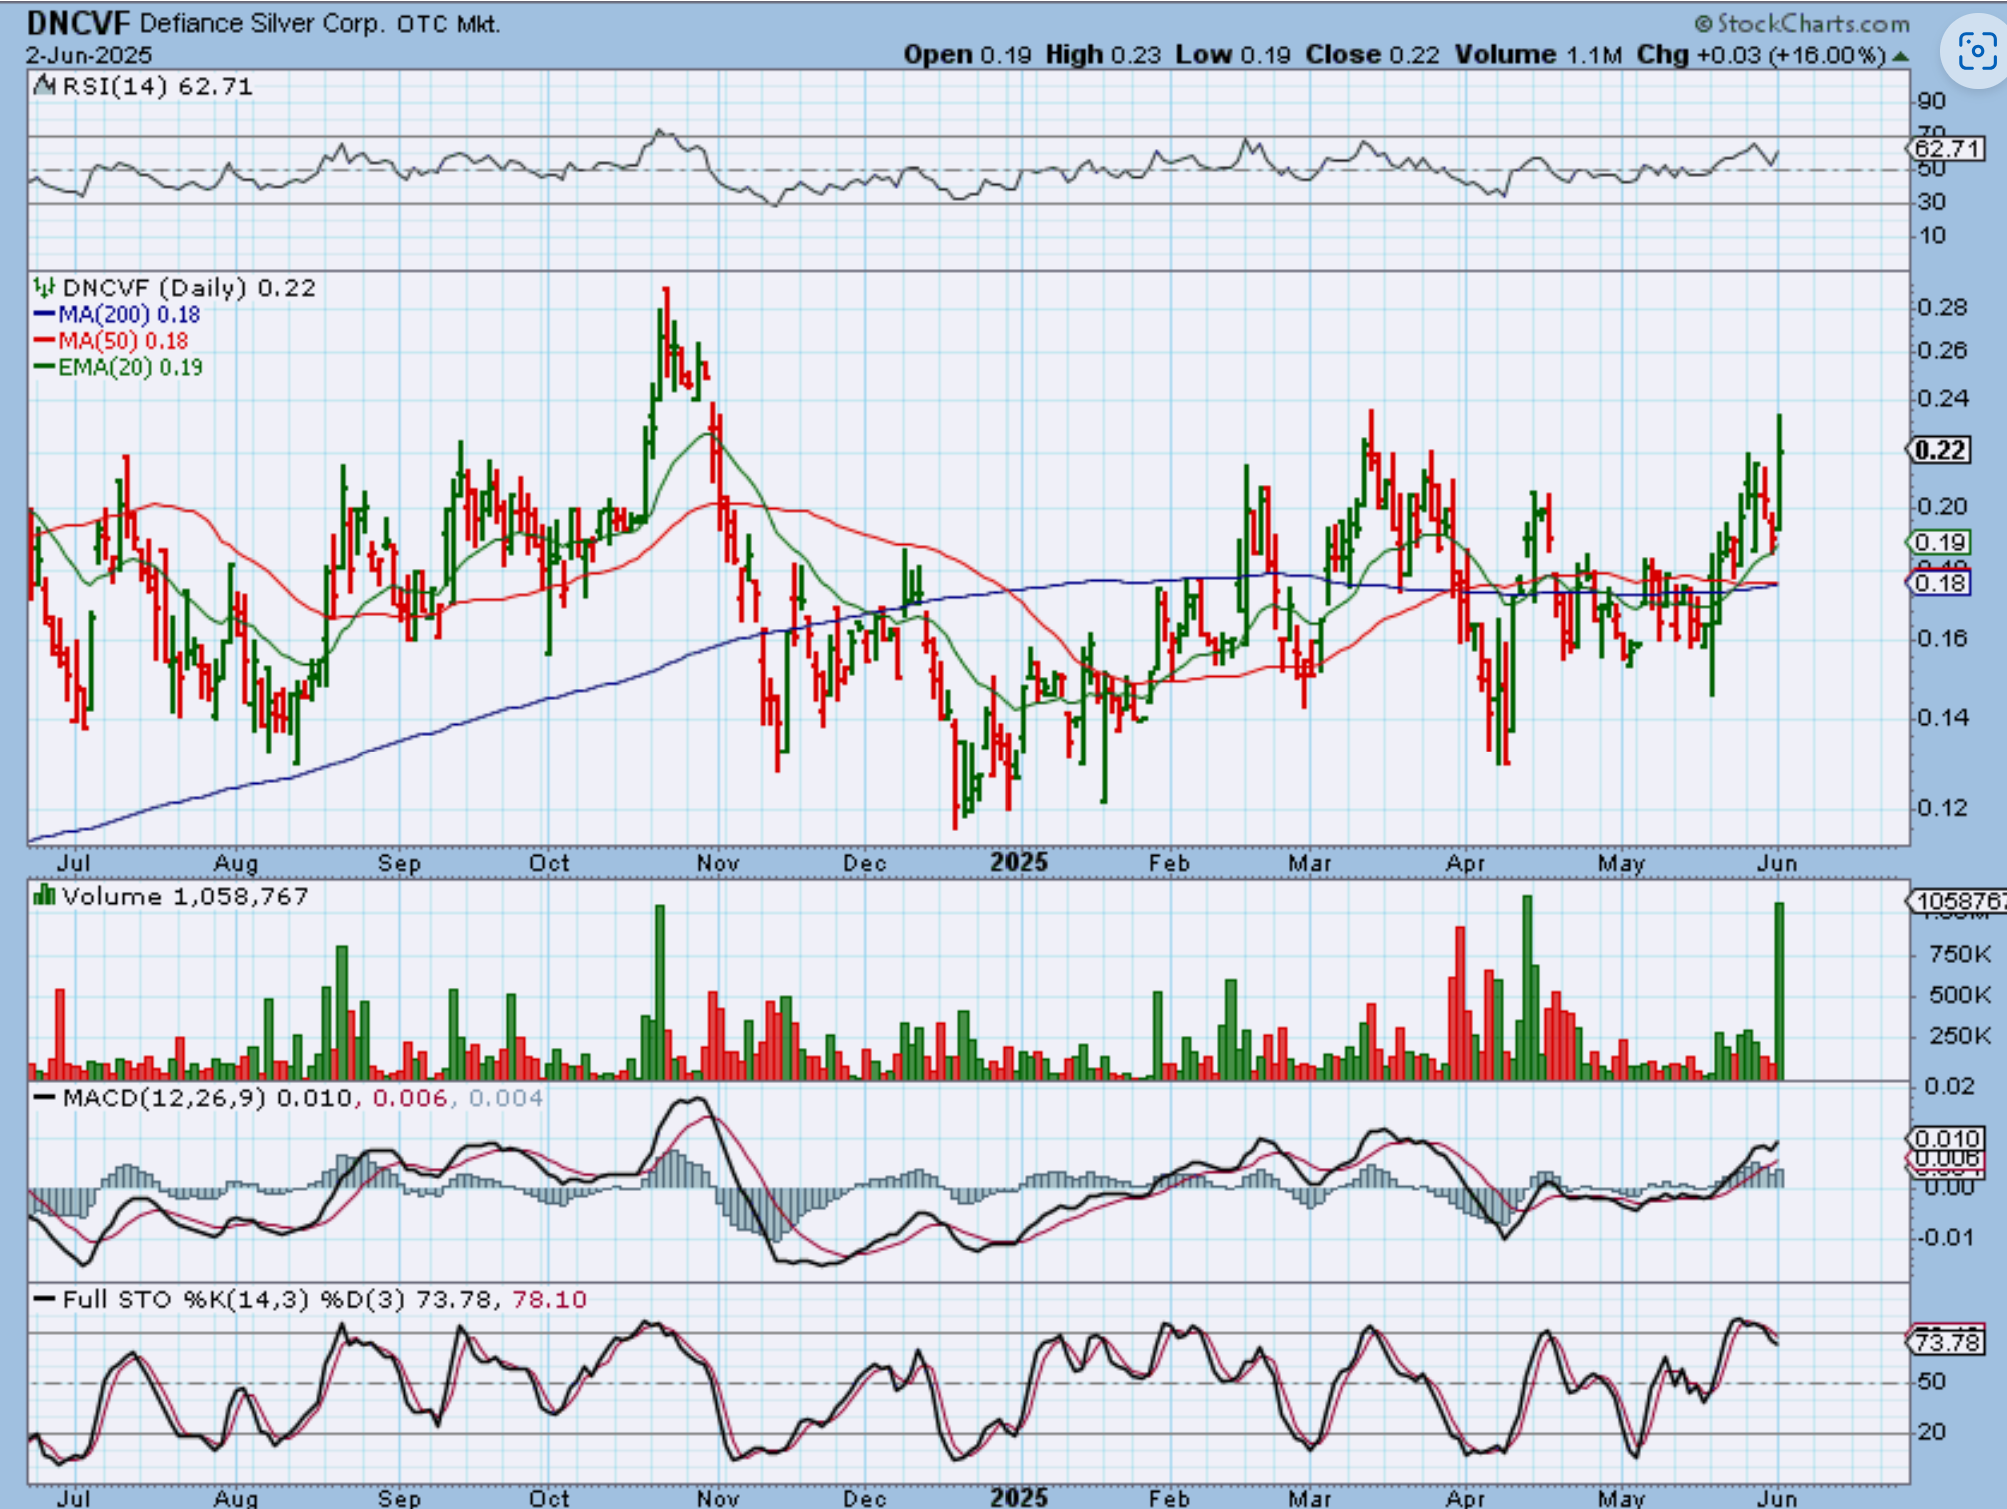Screen dimensions: 2007x1509
Task: Click the MACD black line legend marker
Action: click(44, 1098)
